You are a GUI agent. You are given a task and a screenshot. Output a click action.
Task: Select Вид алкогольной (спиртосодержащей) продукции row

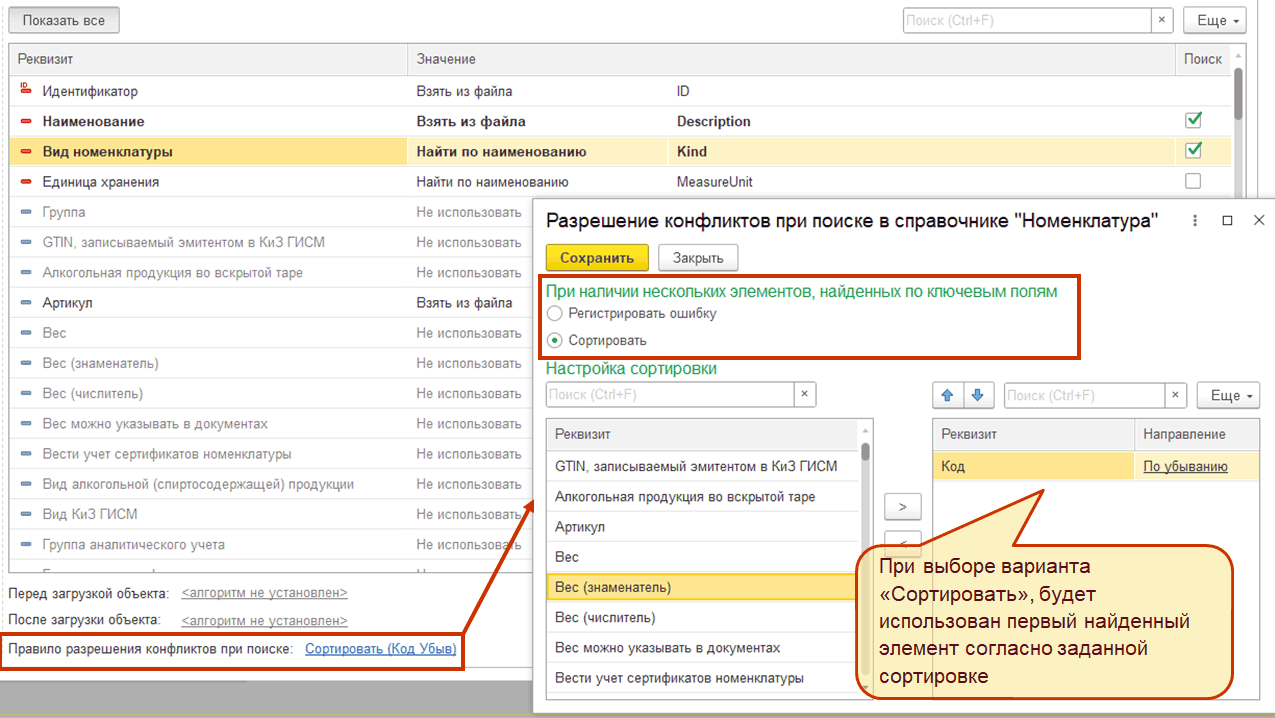(271, 484)
